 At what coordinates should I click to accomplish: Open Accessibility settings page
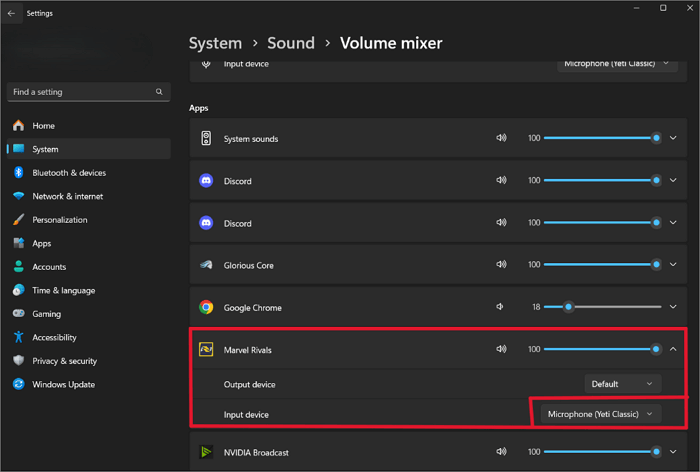coord(88,337)
